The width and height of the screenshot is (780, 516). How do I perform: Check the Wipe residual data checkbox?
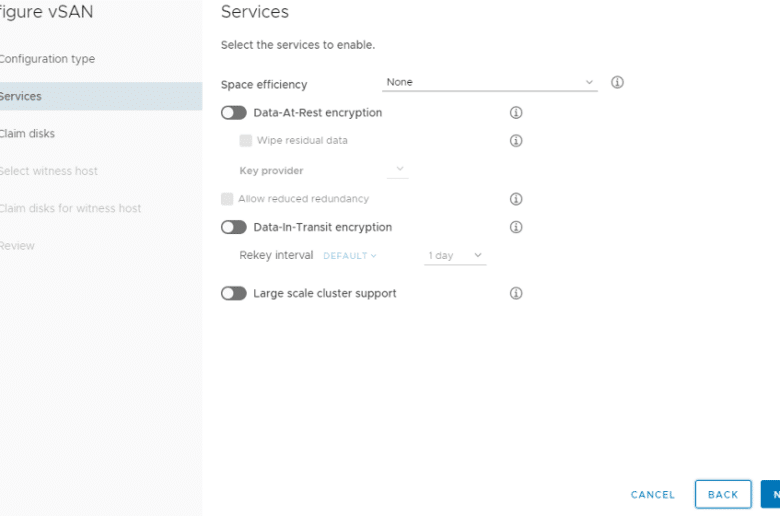[x=246, y=140]
